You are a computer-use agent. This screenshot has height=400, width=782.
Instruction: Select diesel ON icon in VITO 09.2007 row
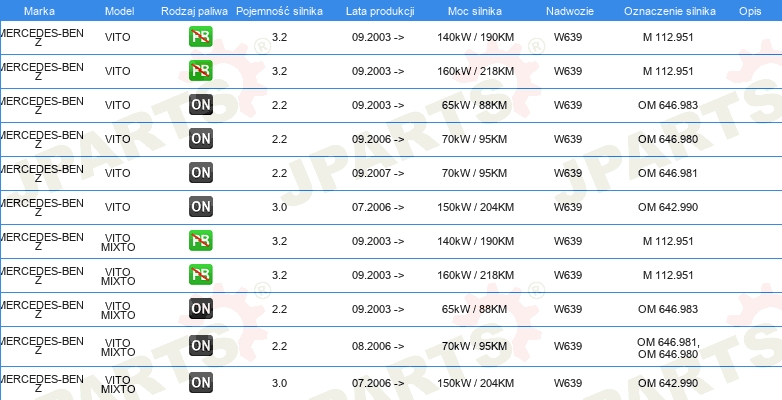pos(200,173)
